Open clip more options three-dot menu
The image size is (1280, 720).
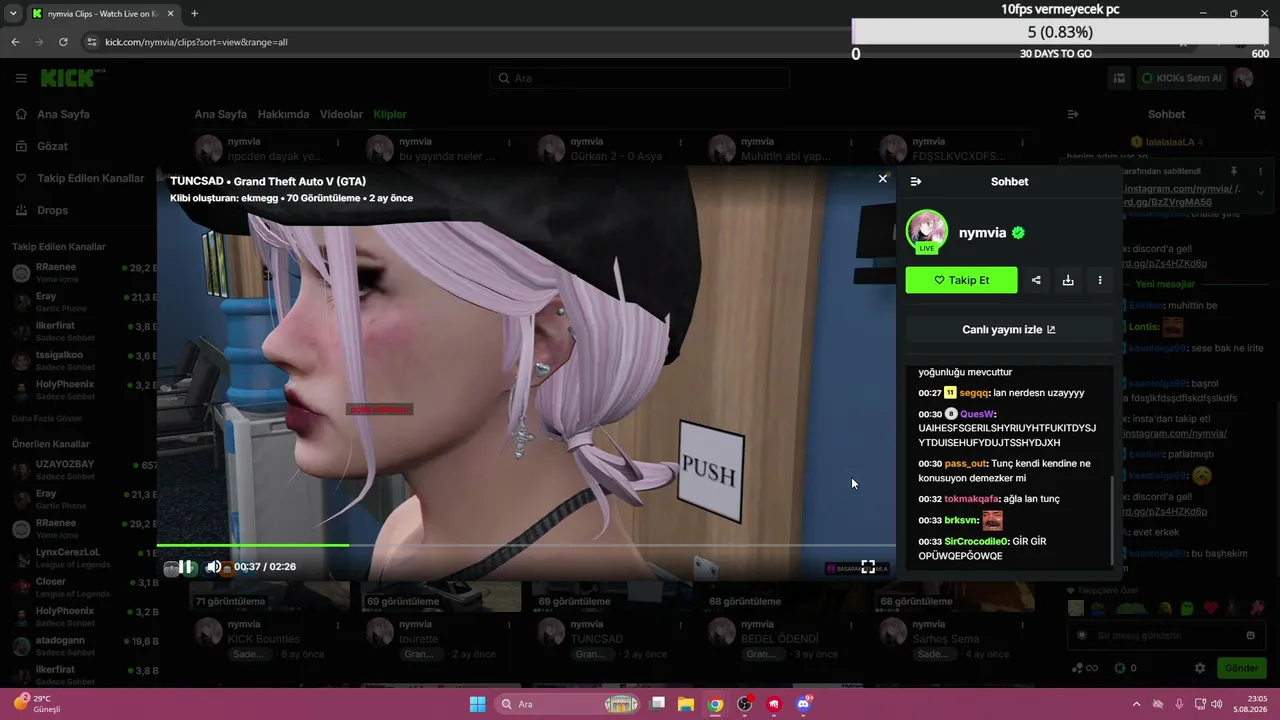click(x=1100, y=280)
